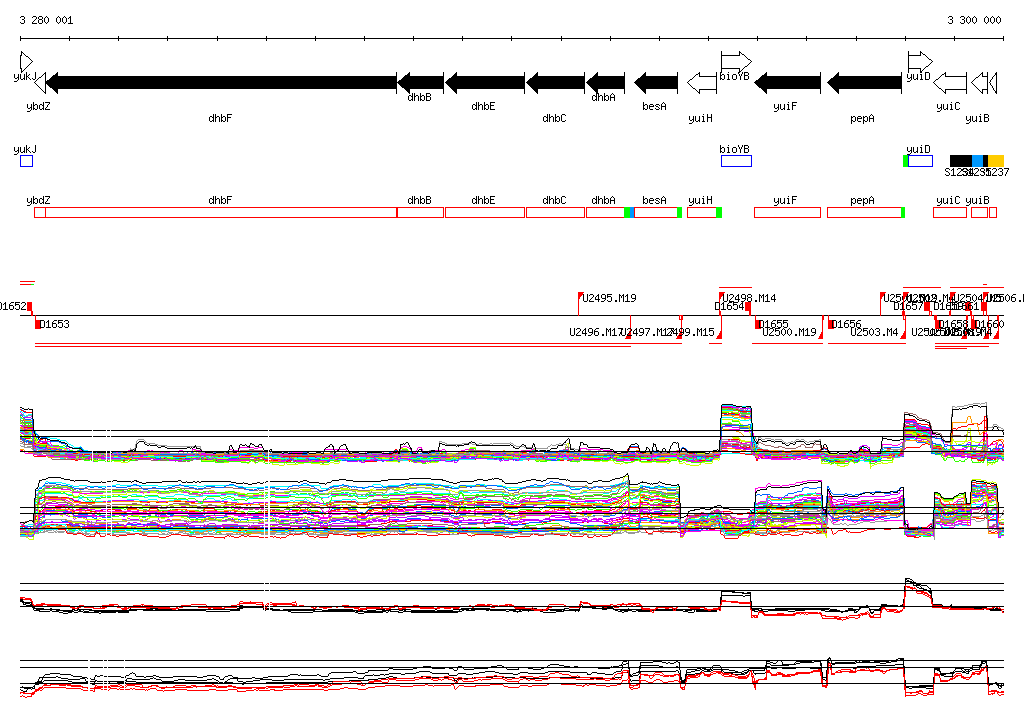Click the D1653 downshift marker label
Viewport: 1024px width, 714px height.
(55, 324)
